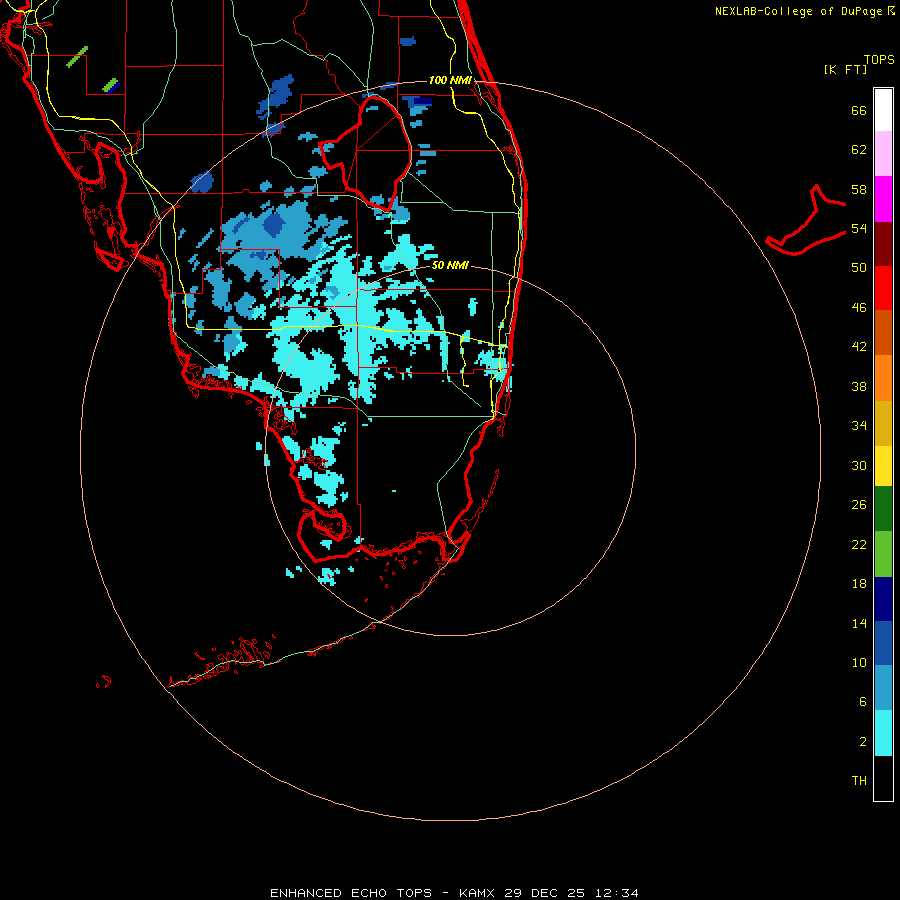Click the 50 NMI range ring label
Image resolution: width=900 pixels, height=900 pixels.
coord(450,265)
